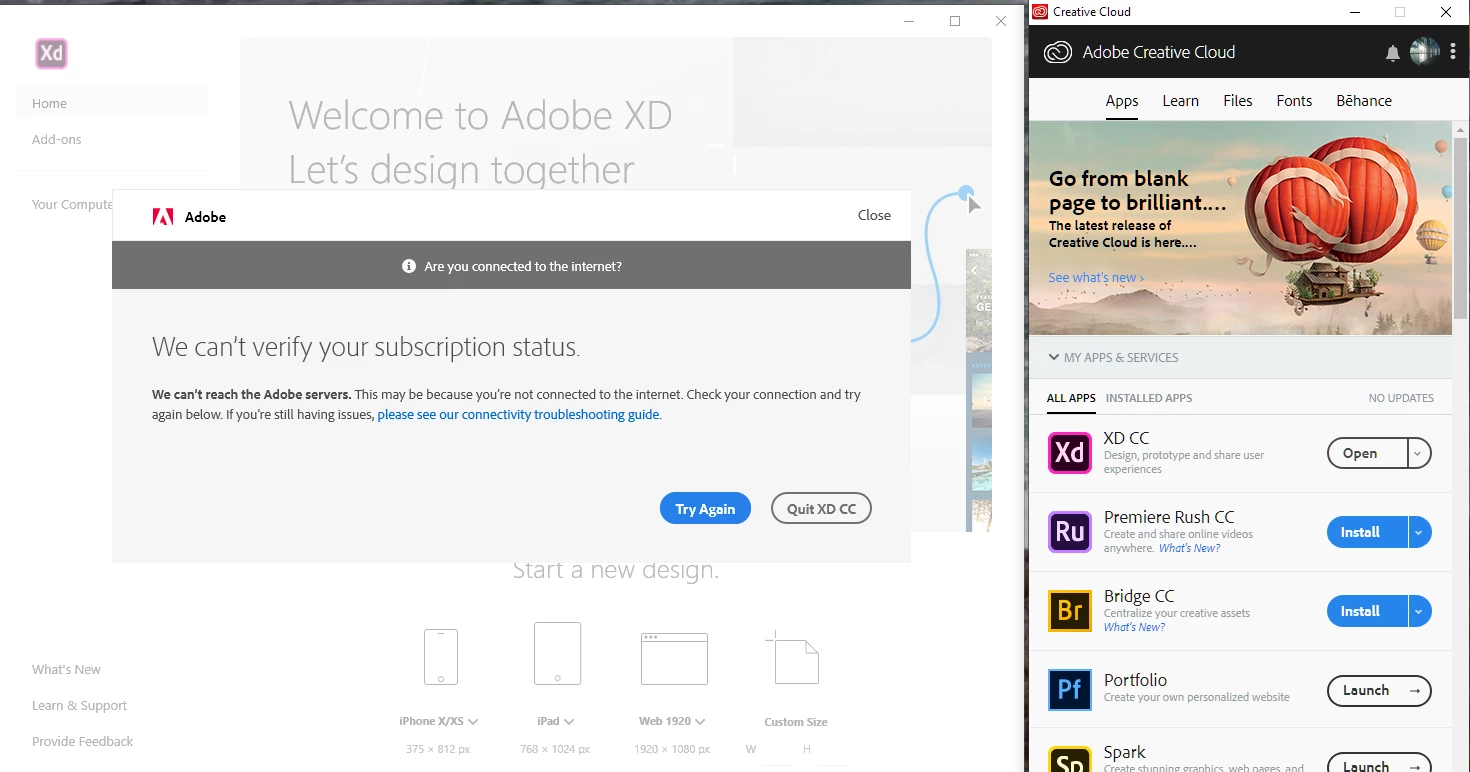
Task: Switch to the Files tab
Action: pyautogui.click(x=1238, y=101)
